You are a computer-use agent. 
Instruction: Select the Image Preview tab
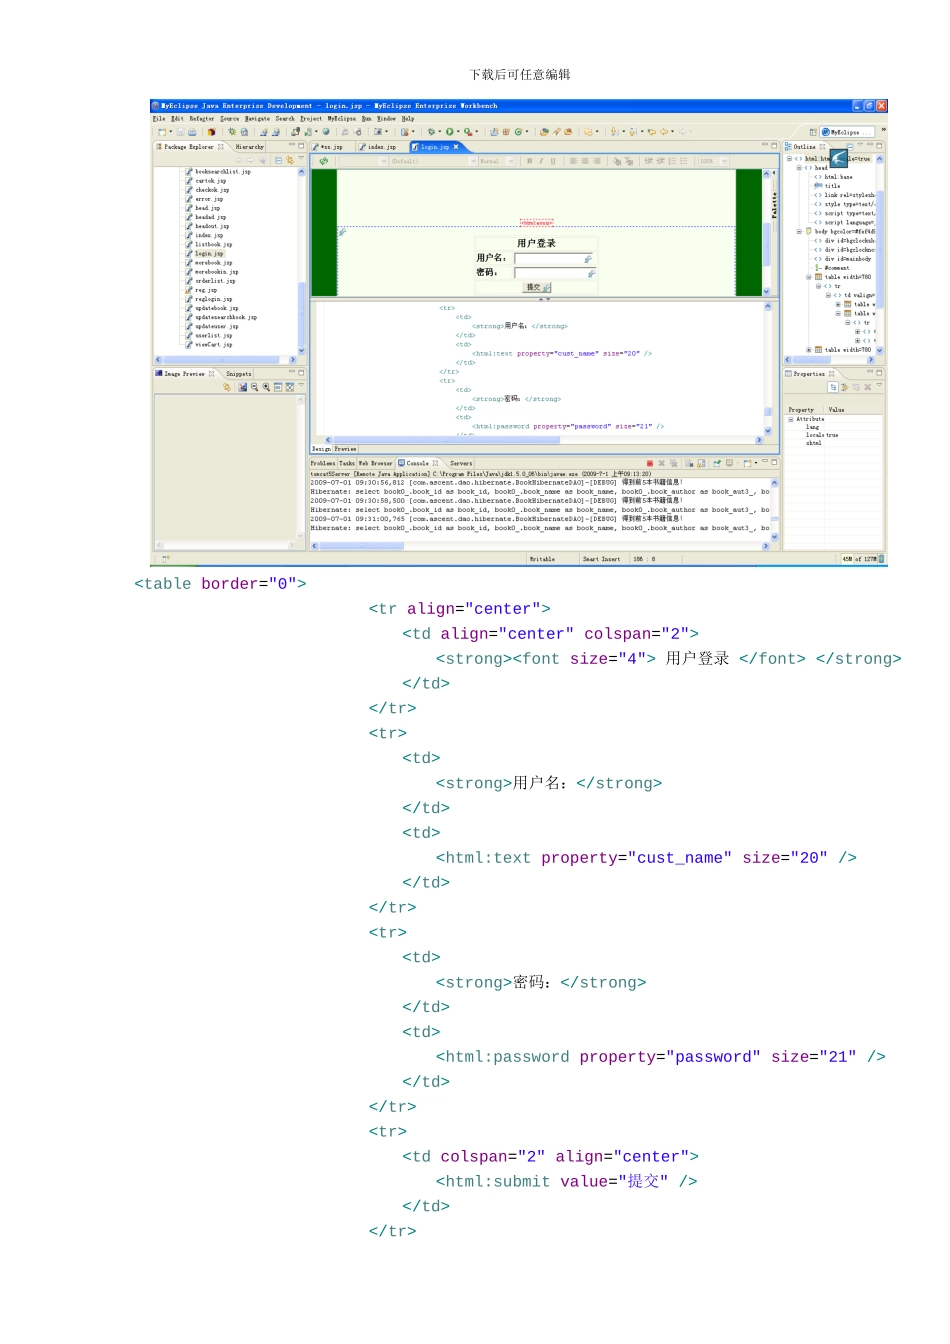tap(184, 374)
